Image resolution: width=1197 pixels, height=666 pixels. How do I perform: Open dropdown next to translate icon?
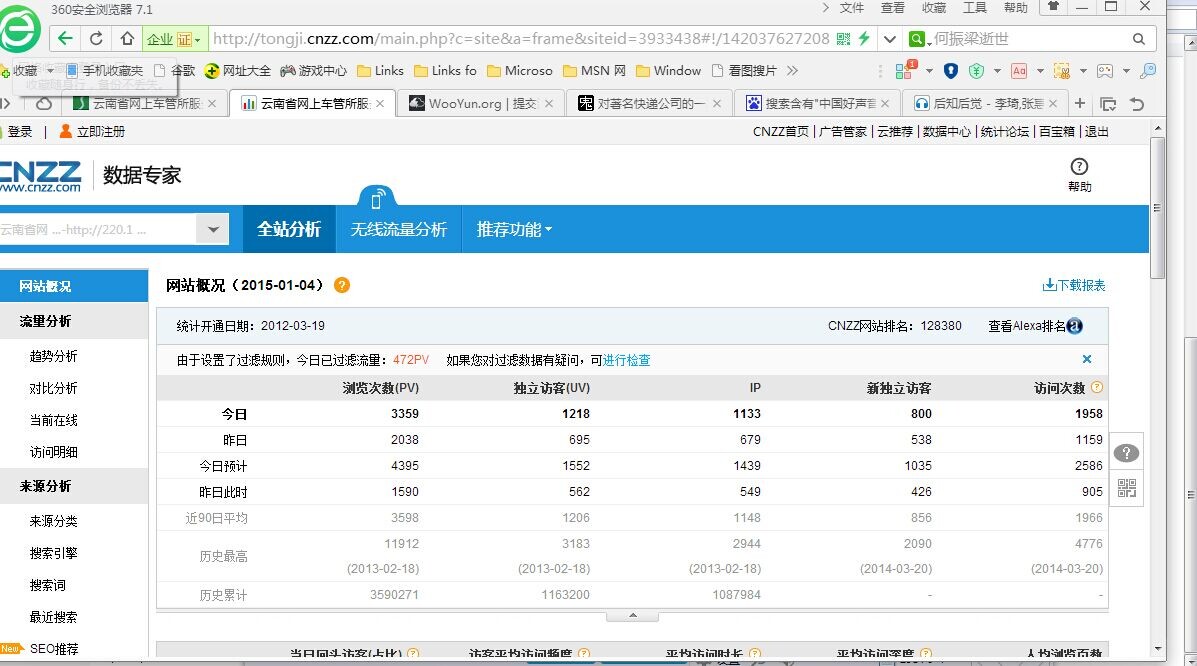[x=1040, y=71]
